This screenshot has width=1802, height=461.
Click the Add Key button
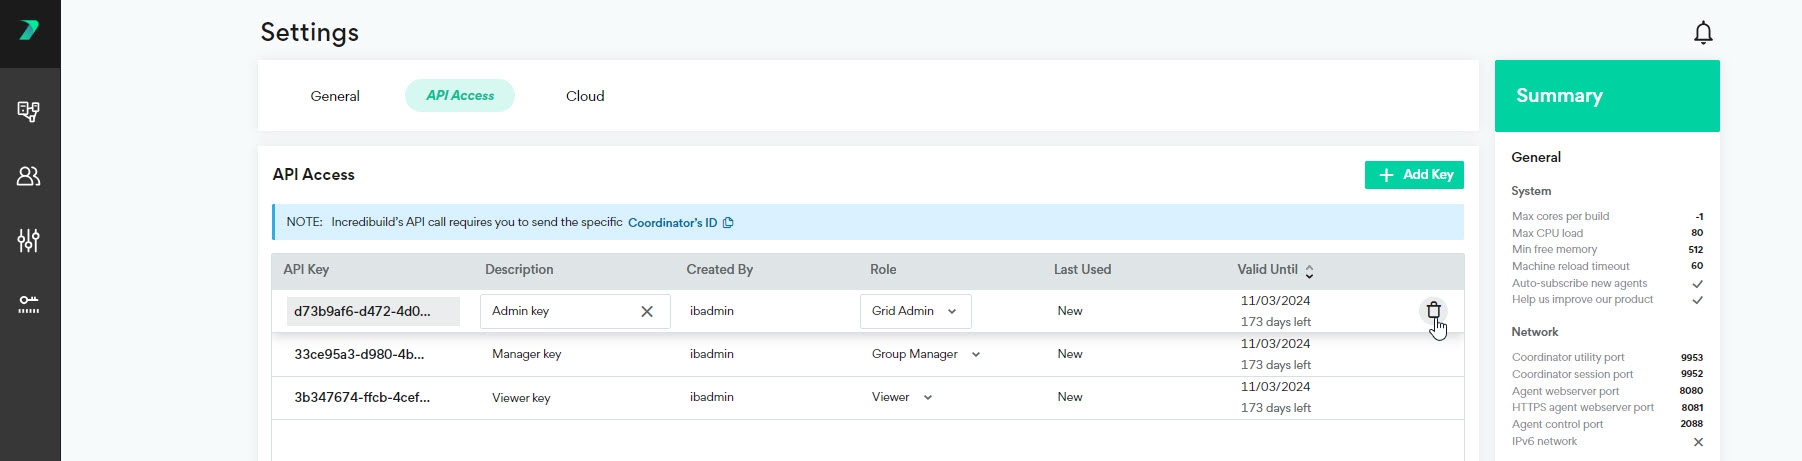pos(1414,175)
